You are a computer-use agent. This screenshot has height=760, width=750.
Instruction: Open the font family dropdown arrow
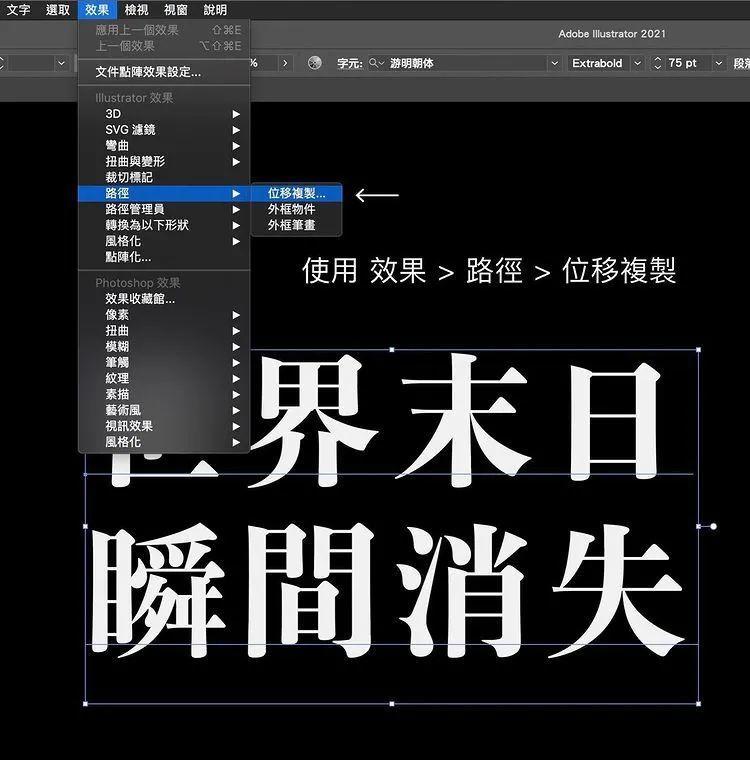(x=554, y=63)
